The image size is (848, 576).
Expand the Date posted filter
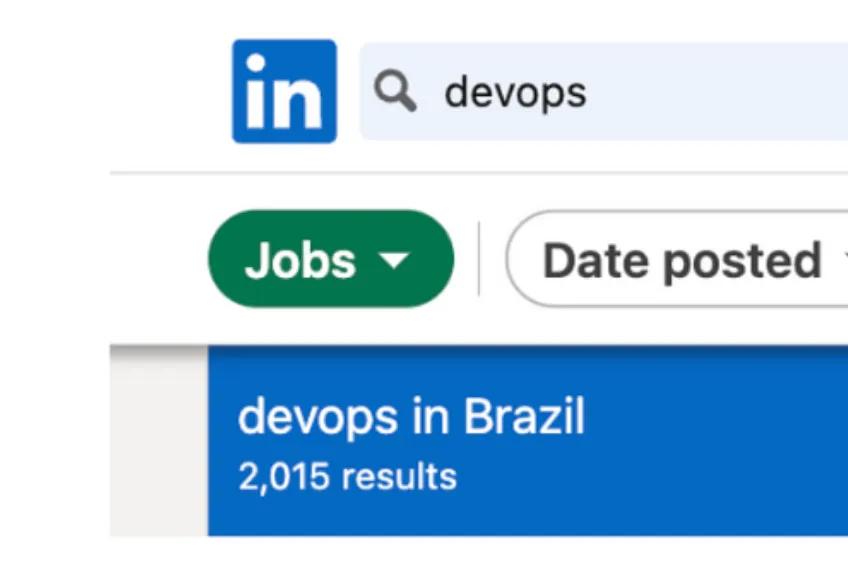pyautogui.click(x=680, y=260)
